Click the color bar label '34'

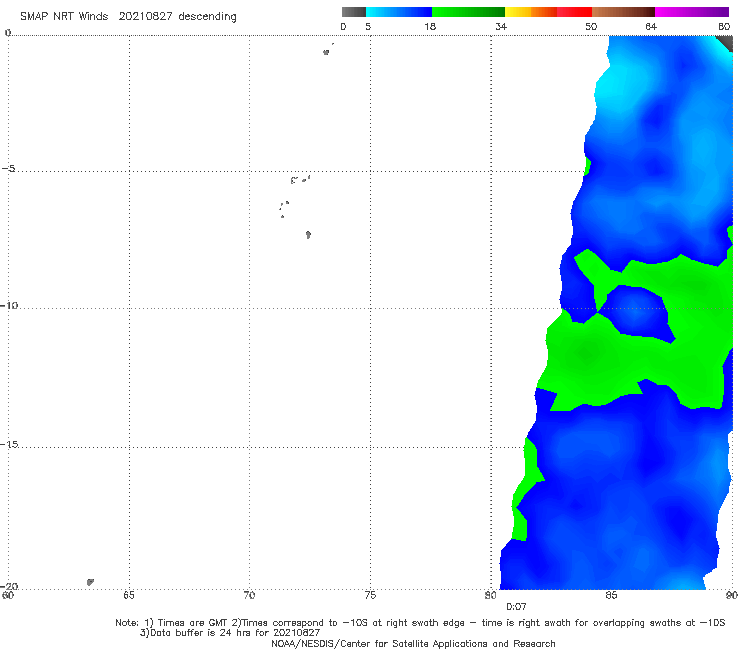(x=501, y=27)
